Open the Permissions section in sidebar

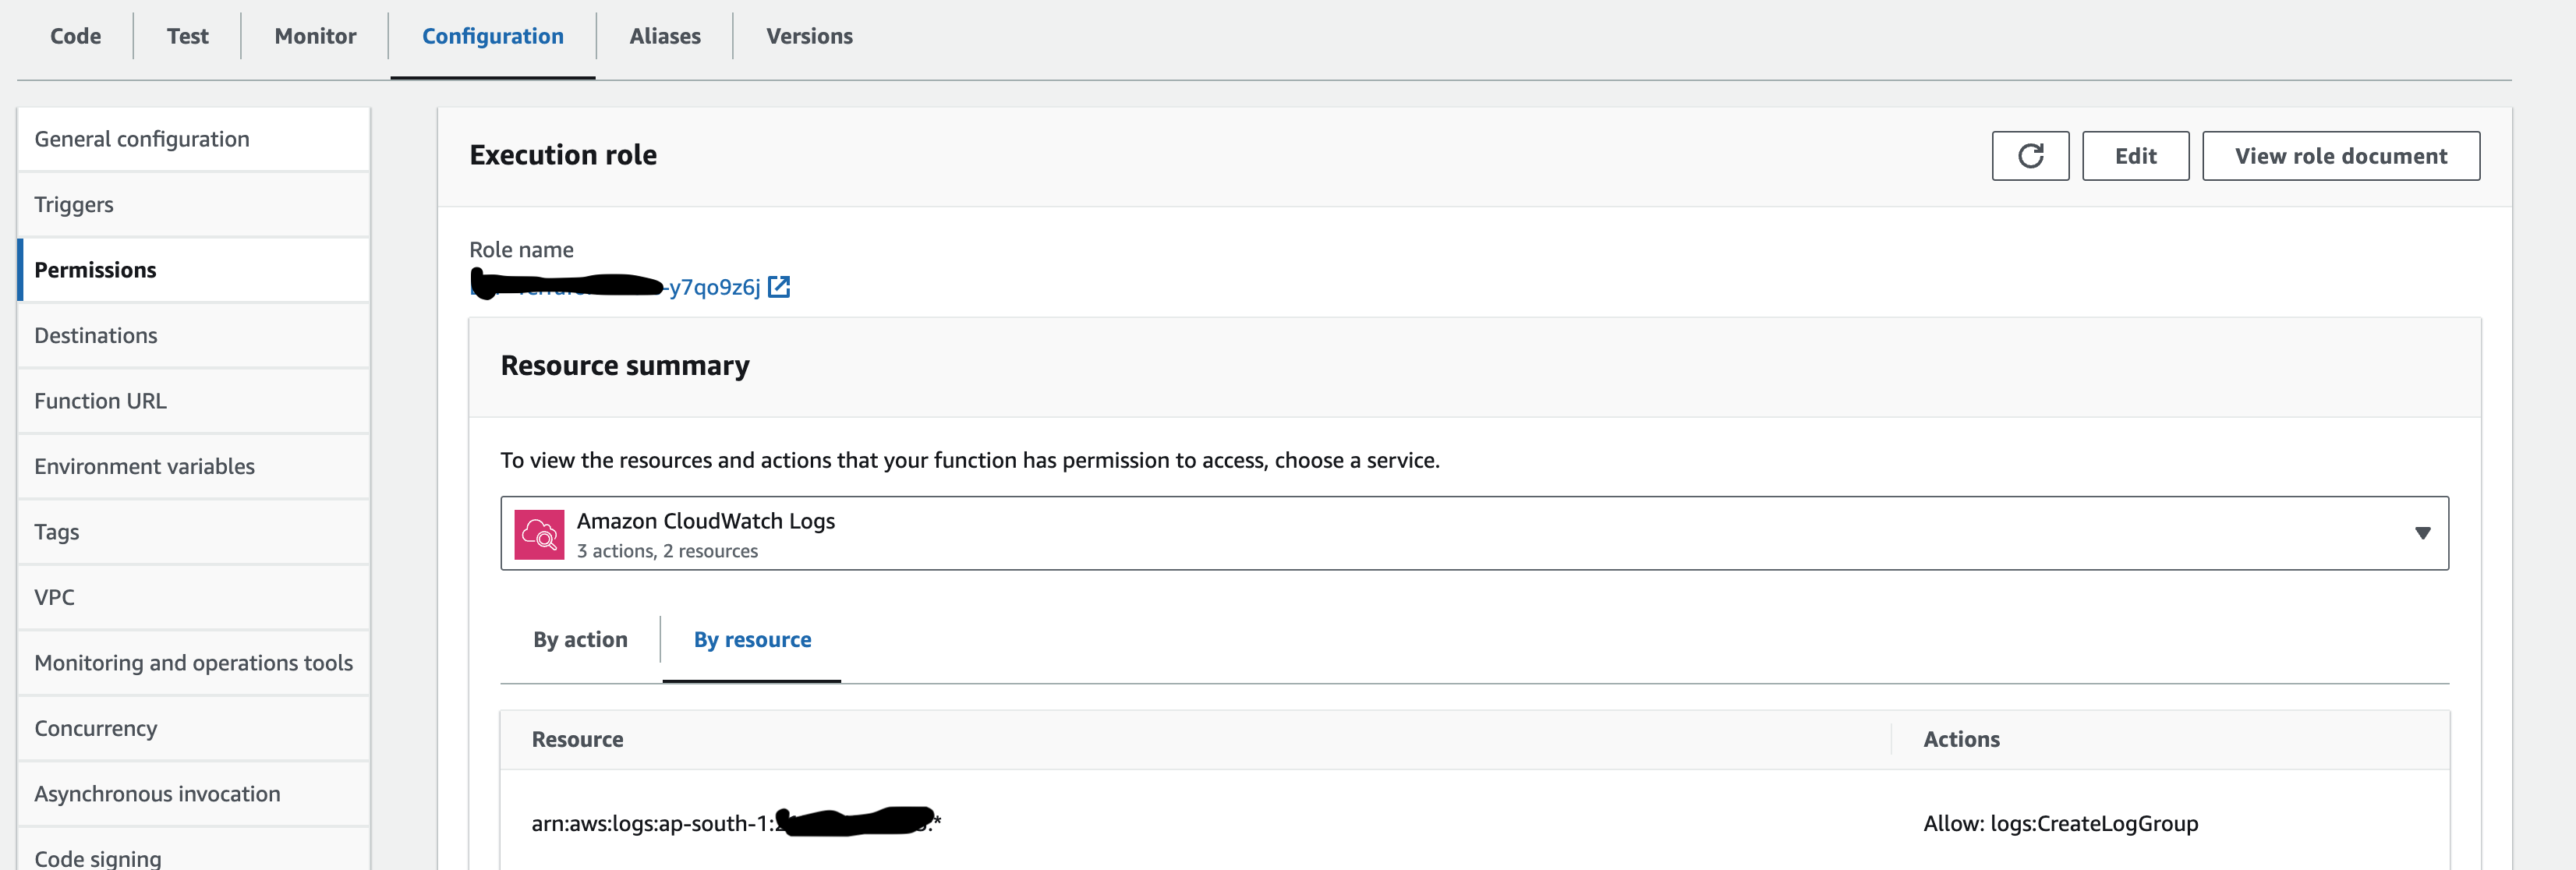[95, 269]
